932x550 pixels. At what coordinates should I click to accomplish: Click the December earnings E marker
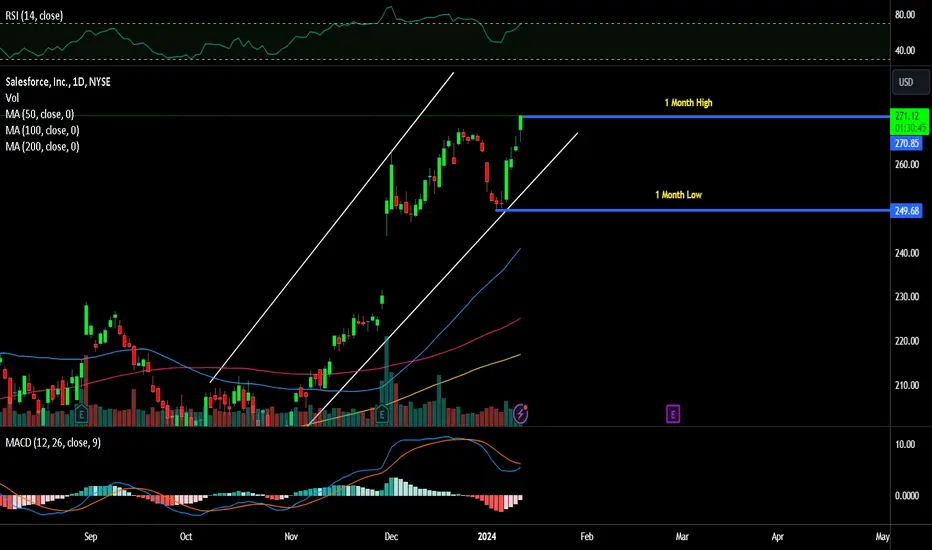382,414
